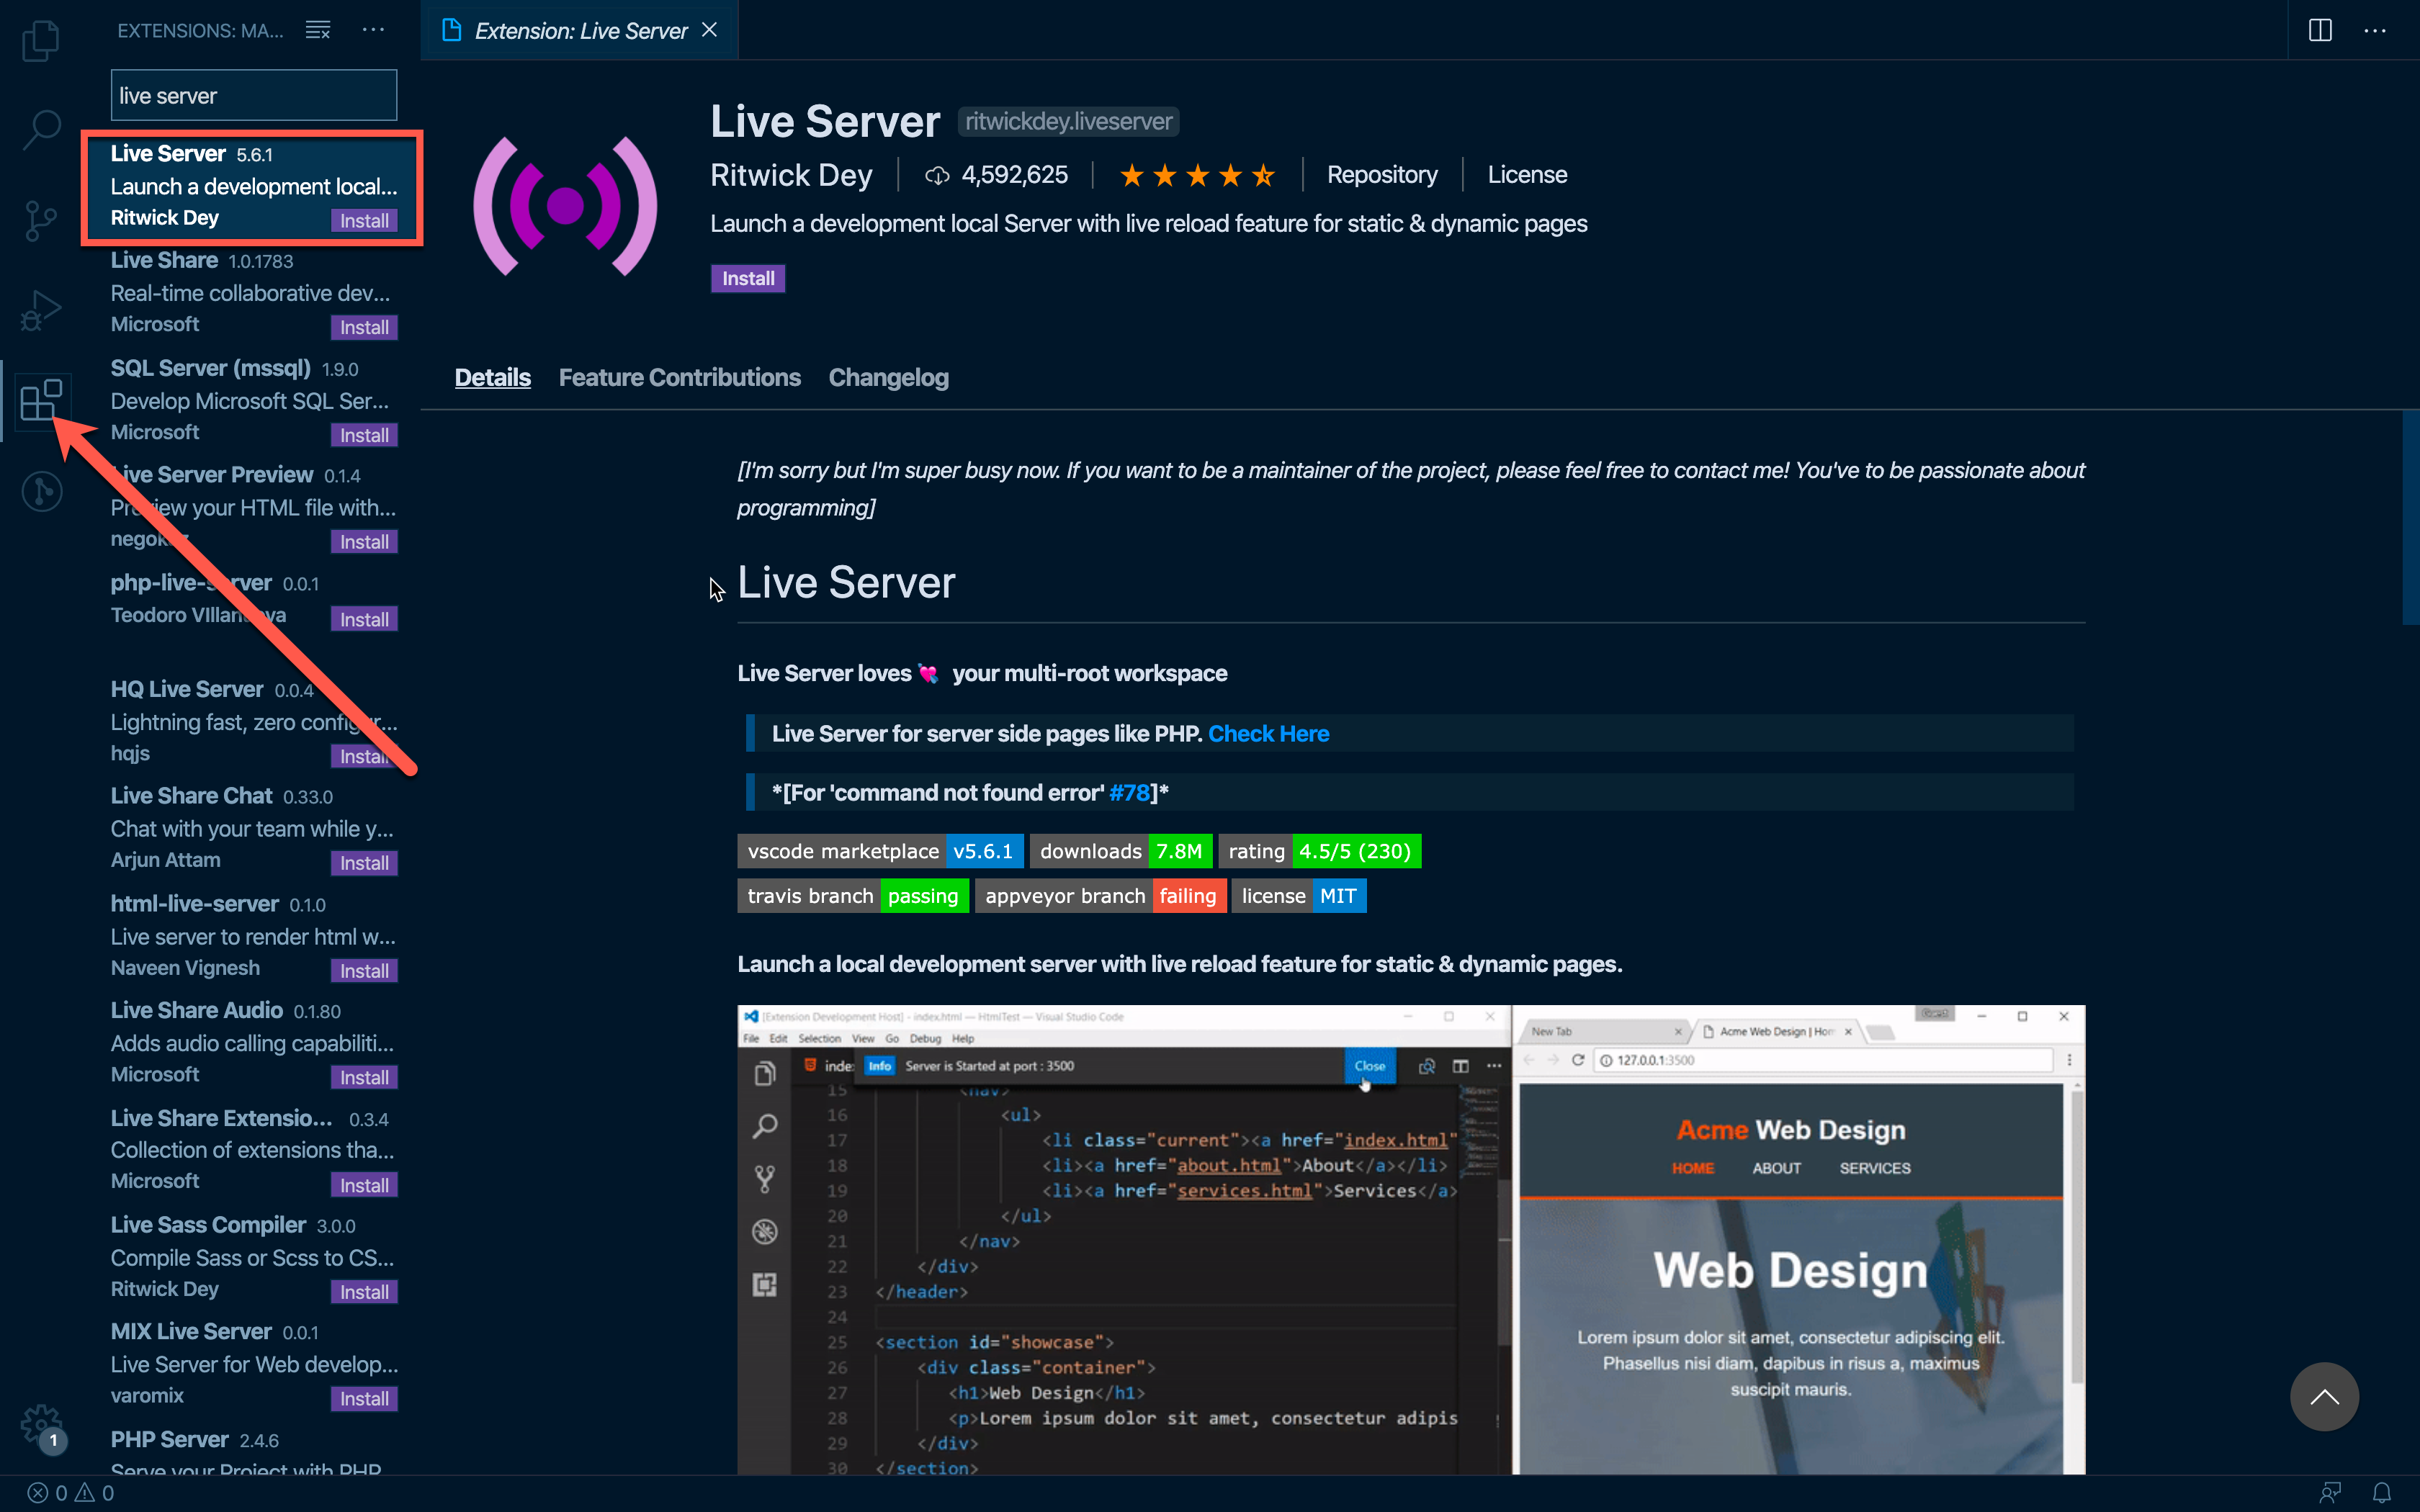The width and height of the screenshot is (2420, 1512).
Task: Click the Check Here link for PHP server
Action: 1268,732
